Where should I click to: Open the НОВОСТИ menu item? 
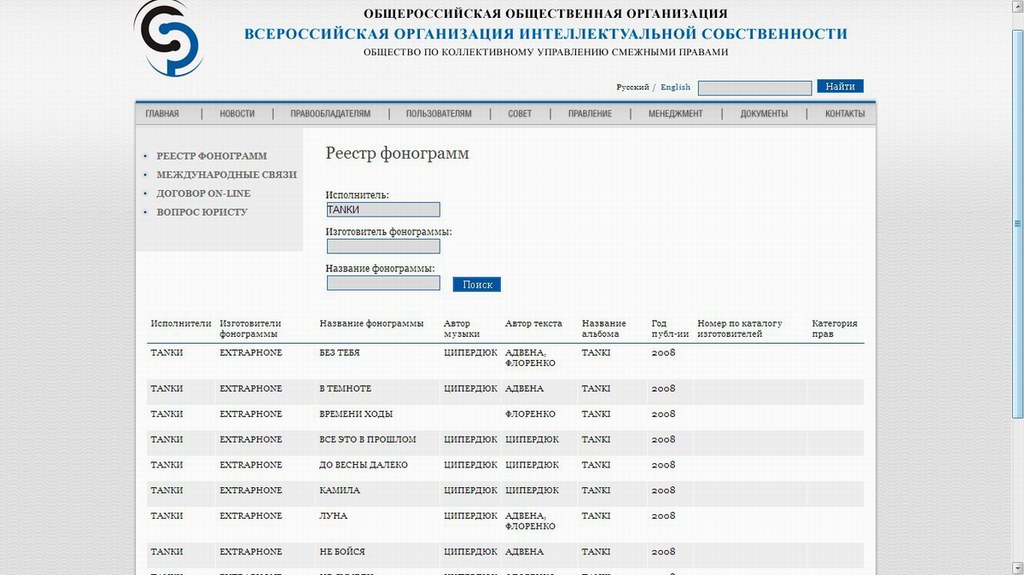tap(237, 114)
